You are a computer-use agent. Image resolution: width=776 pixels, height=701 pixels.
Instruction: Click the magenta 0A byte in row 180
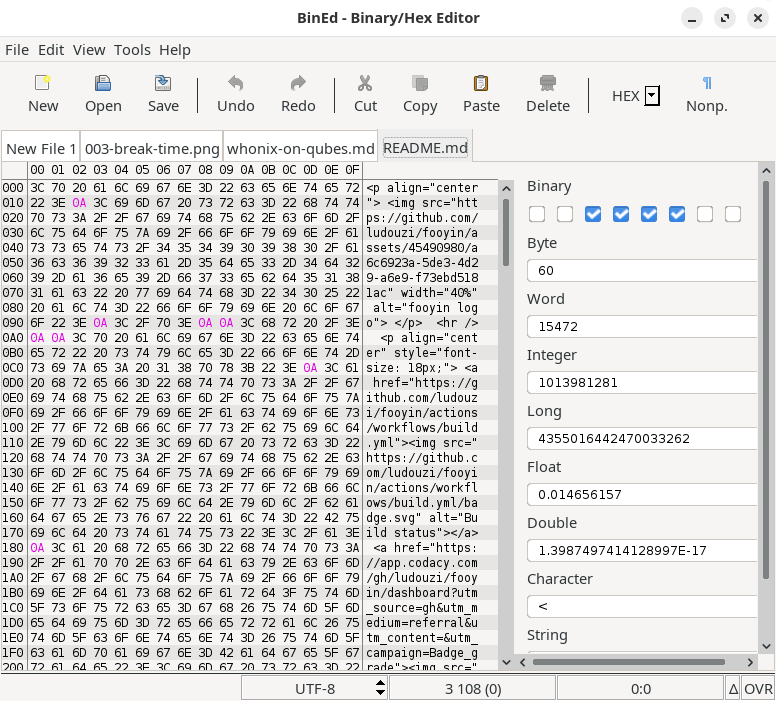(x=37, y=548)
